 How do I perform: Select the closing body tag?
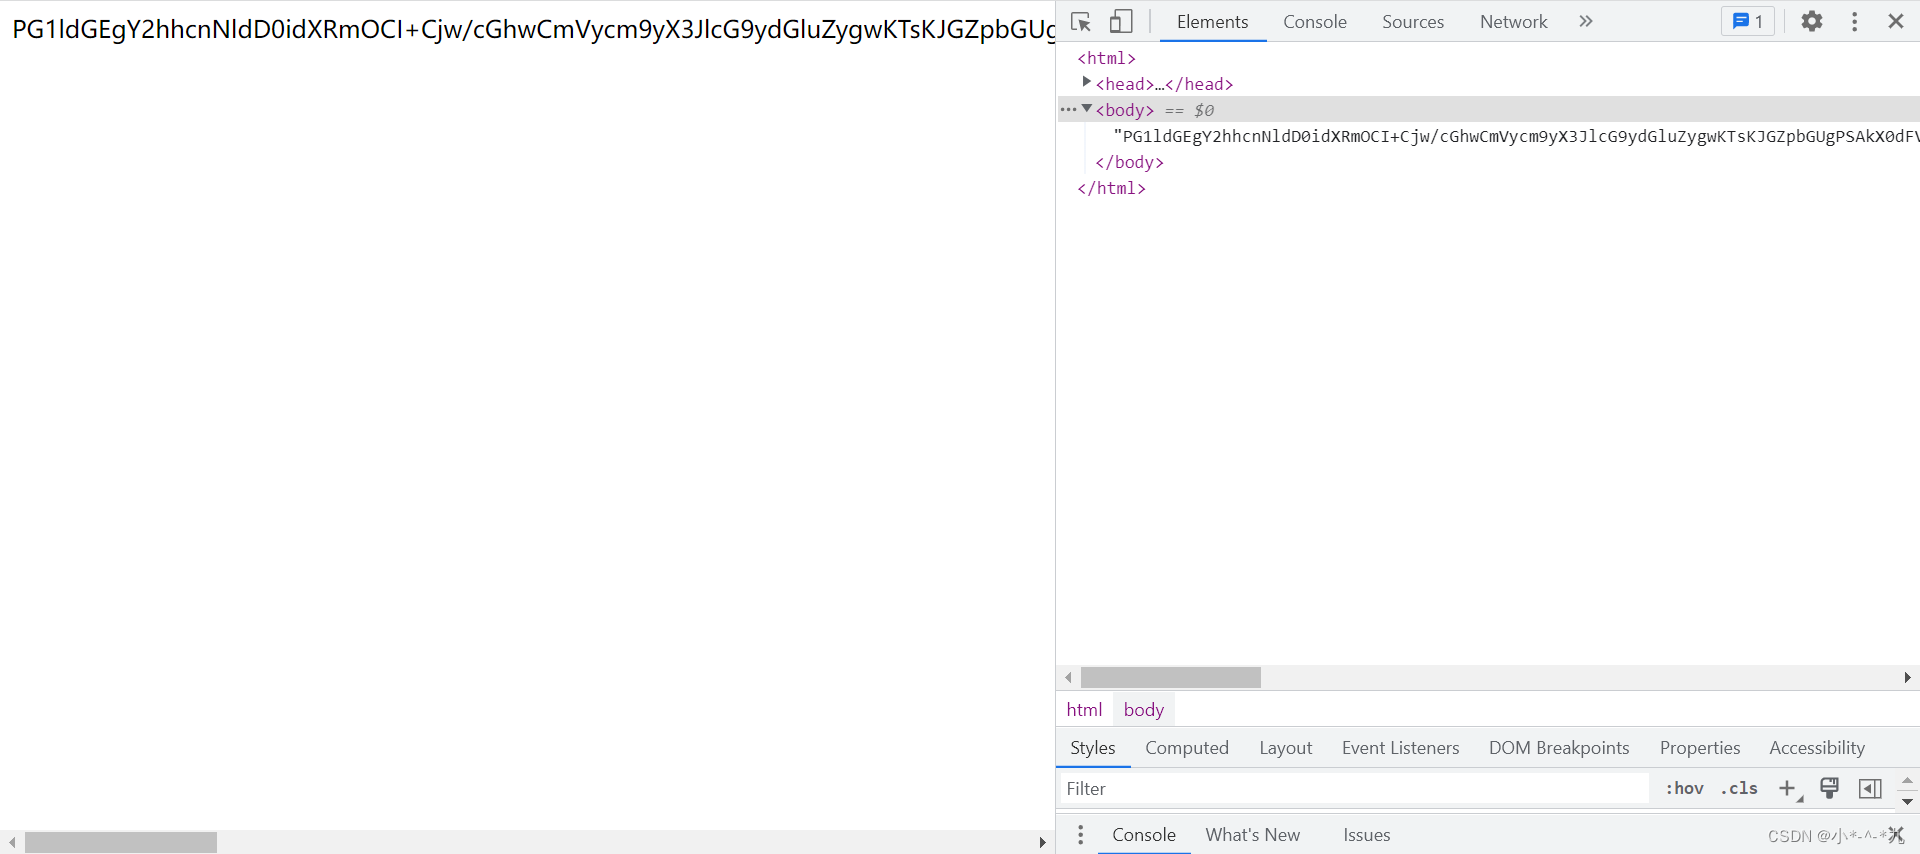pyautogui.click(x=1129, y=162)
